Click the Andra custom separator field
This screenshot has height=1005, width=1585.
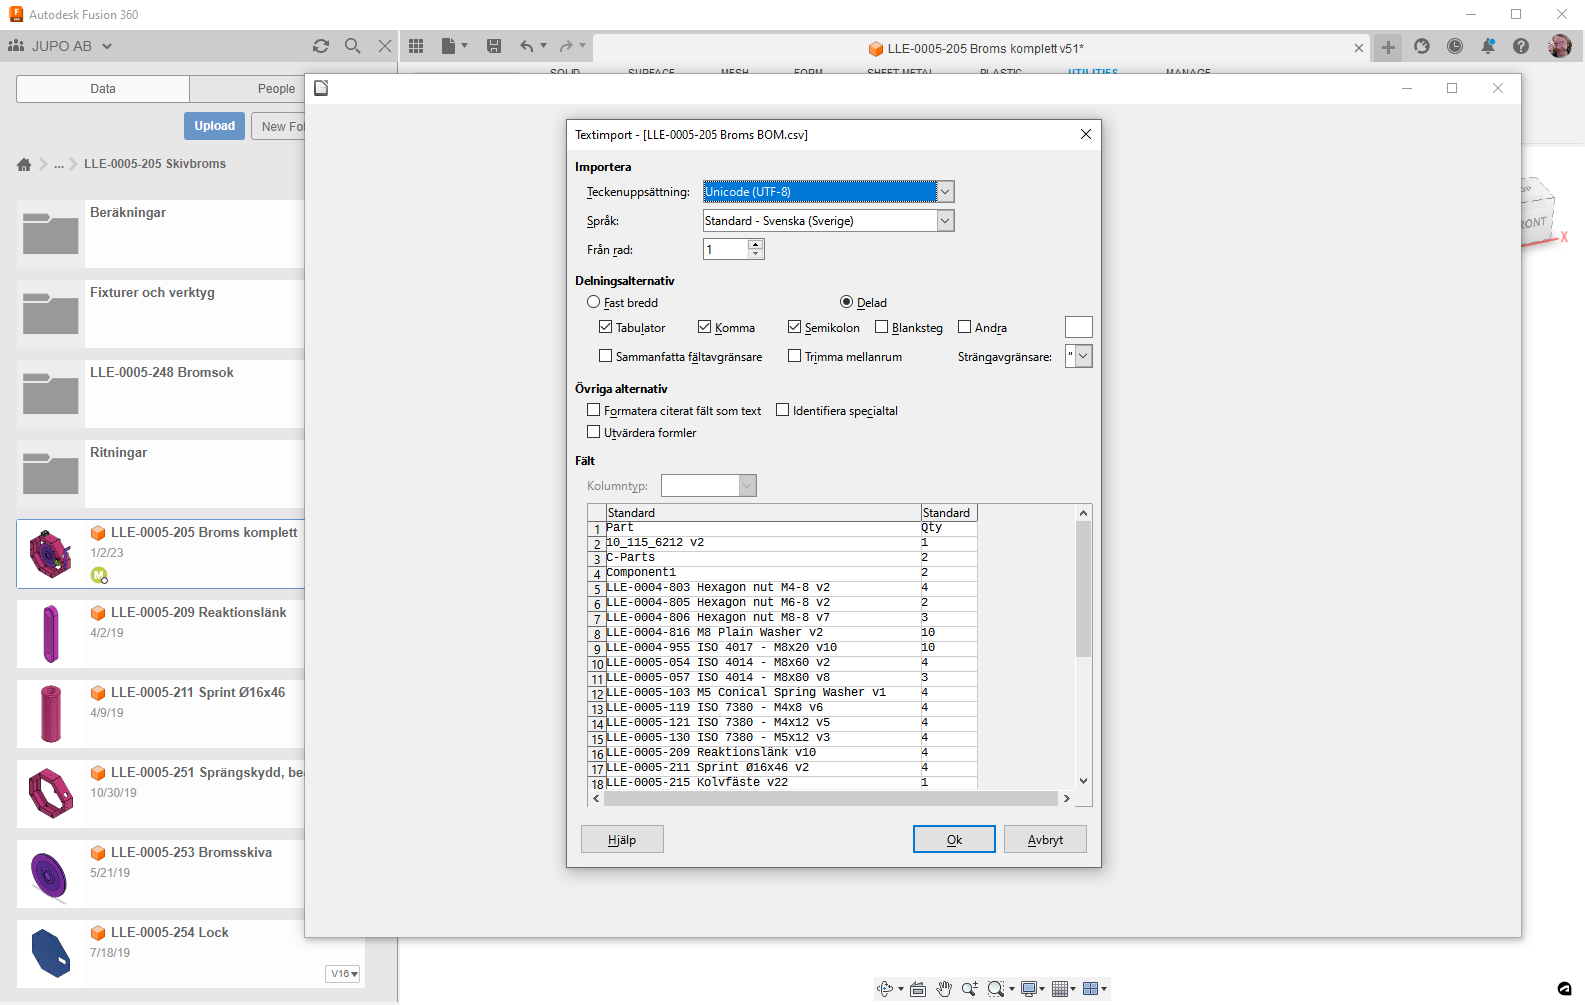[1078, 327]
